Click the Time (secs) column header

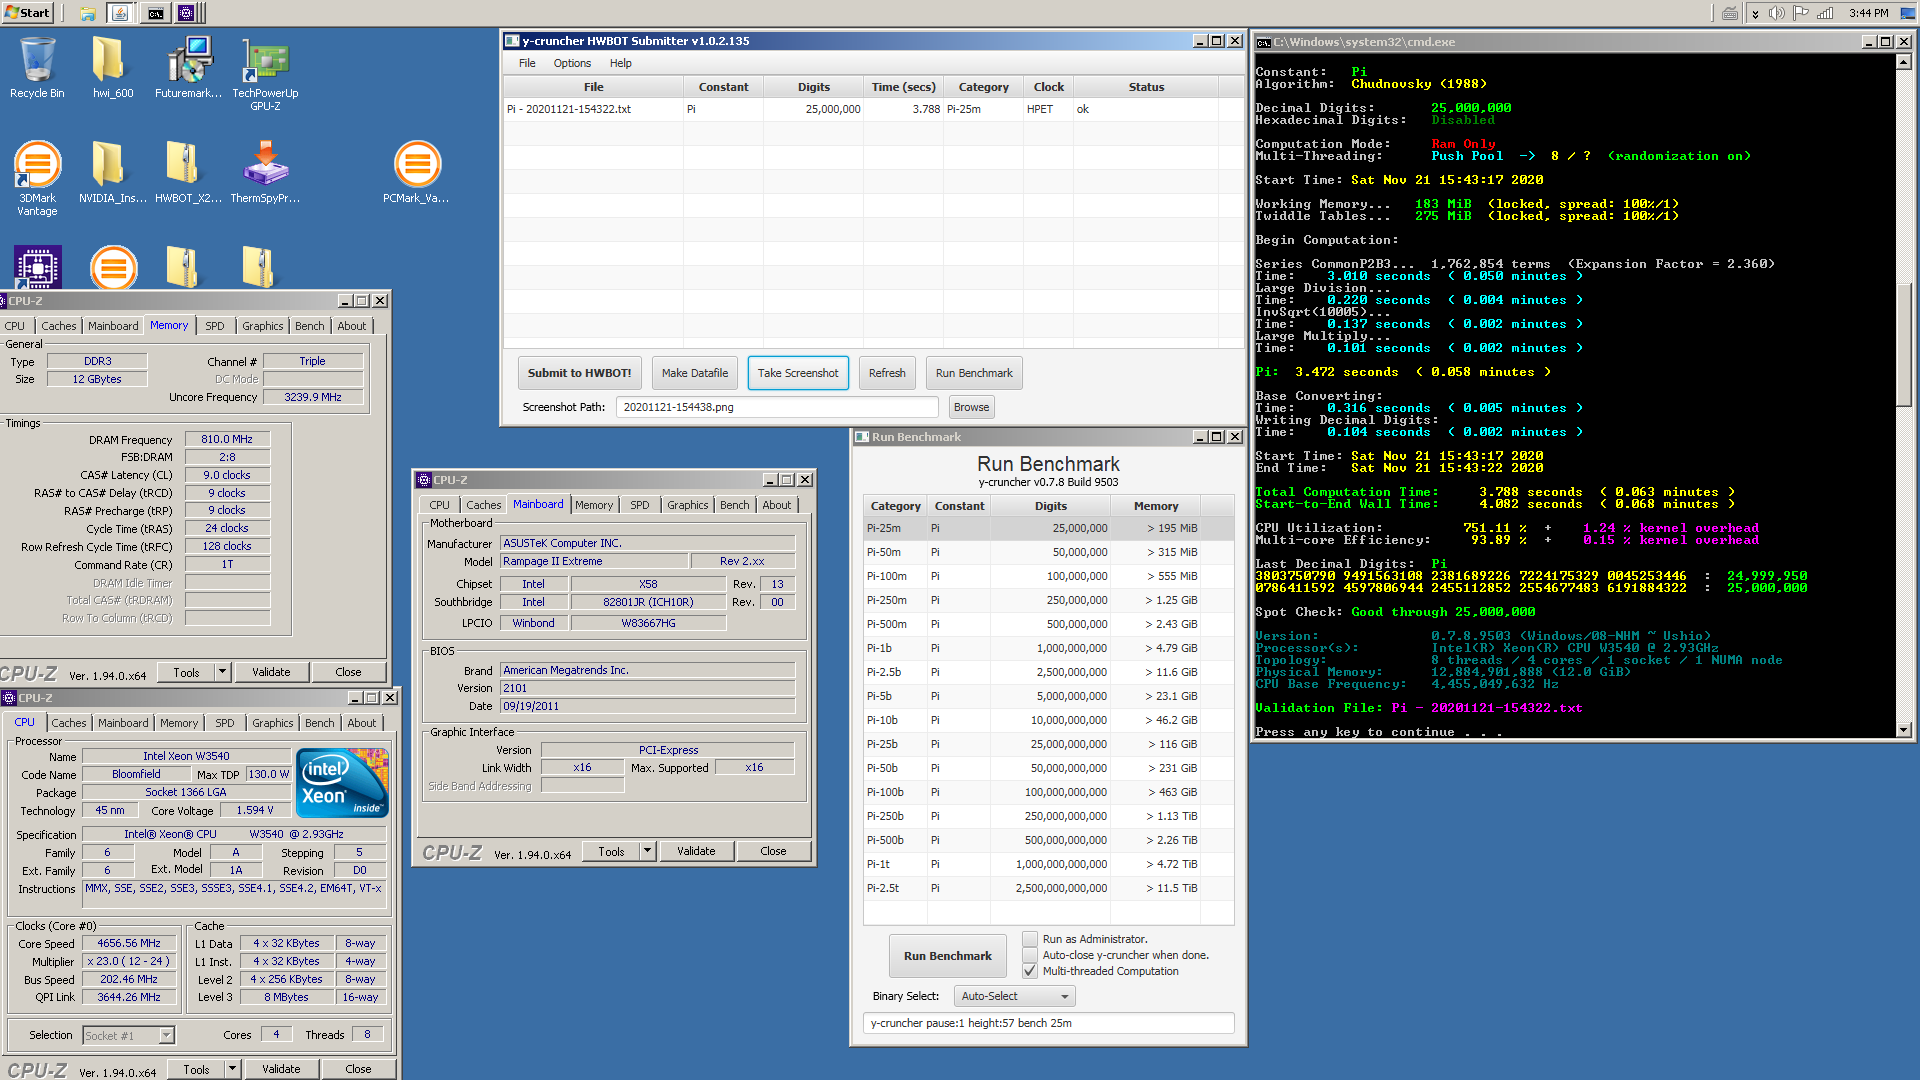903,87
